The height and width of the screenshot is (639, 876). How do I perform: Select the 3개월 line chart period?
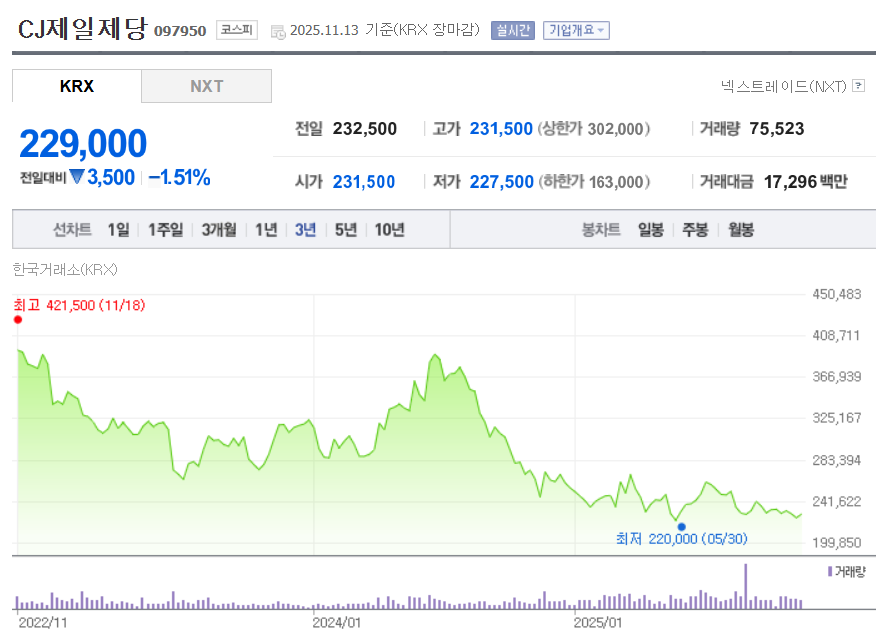click(219, 230)
